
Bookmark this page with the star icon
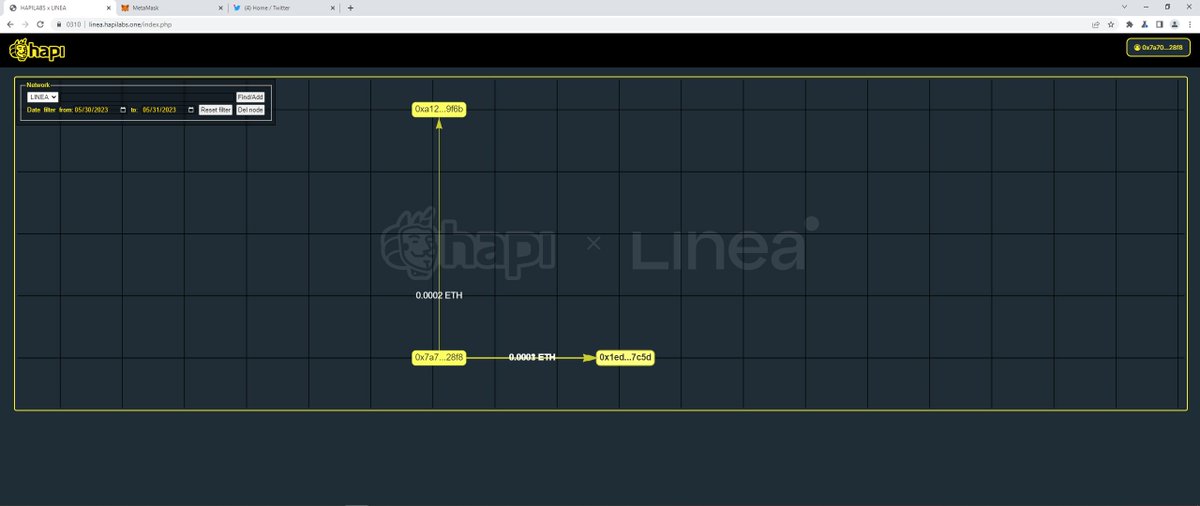click(x=1111, y=24)
